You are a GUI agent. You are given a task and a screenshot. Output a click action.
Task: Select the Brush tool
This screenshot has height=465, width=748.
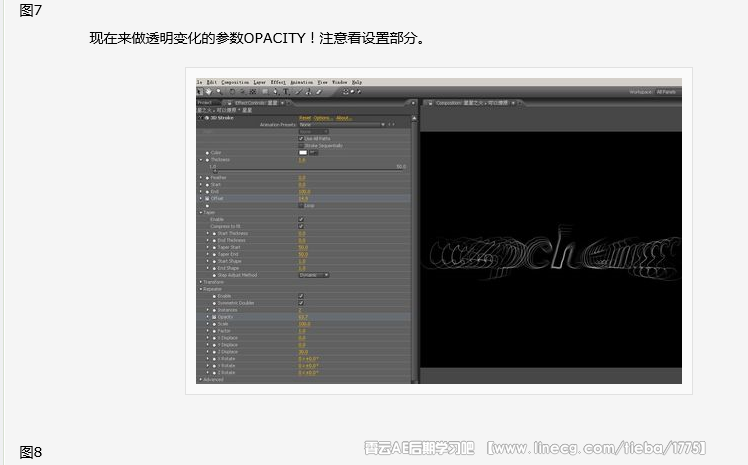(299, 92)
